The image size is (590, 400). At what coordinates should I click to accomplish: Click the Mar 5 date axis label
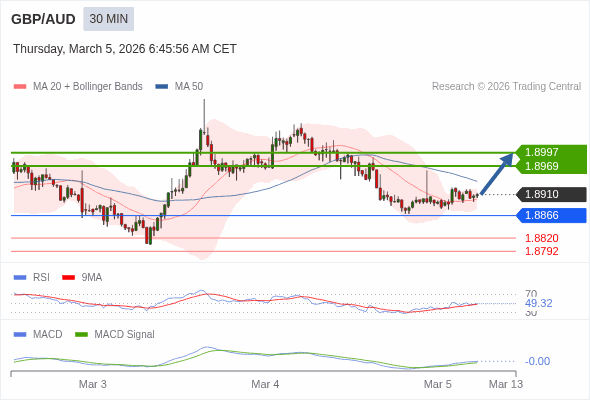438,384
